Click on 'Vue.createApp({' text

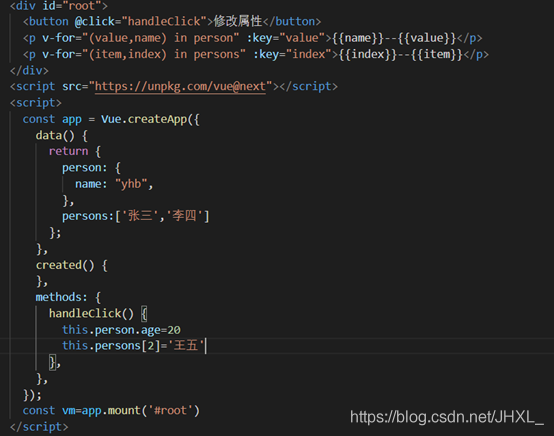coord(150,119)
